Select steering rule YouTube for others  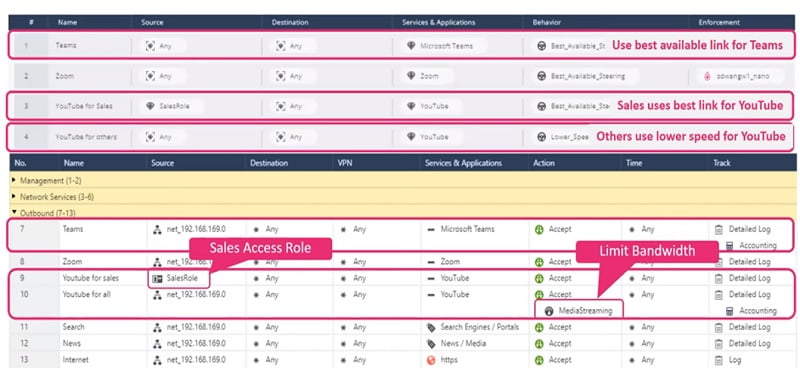pos(86,137)
